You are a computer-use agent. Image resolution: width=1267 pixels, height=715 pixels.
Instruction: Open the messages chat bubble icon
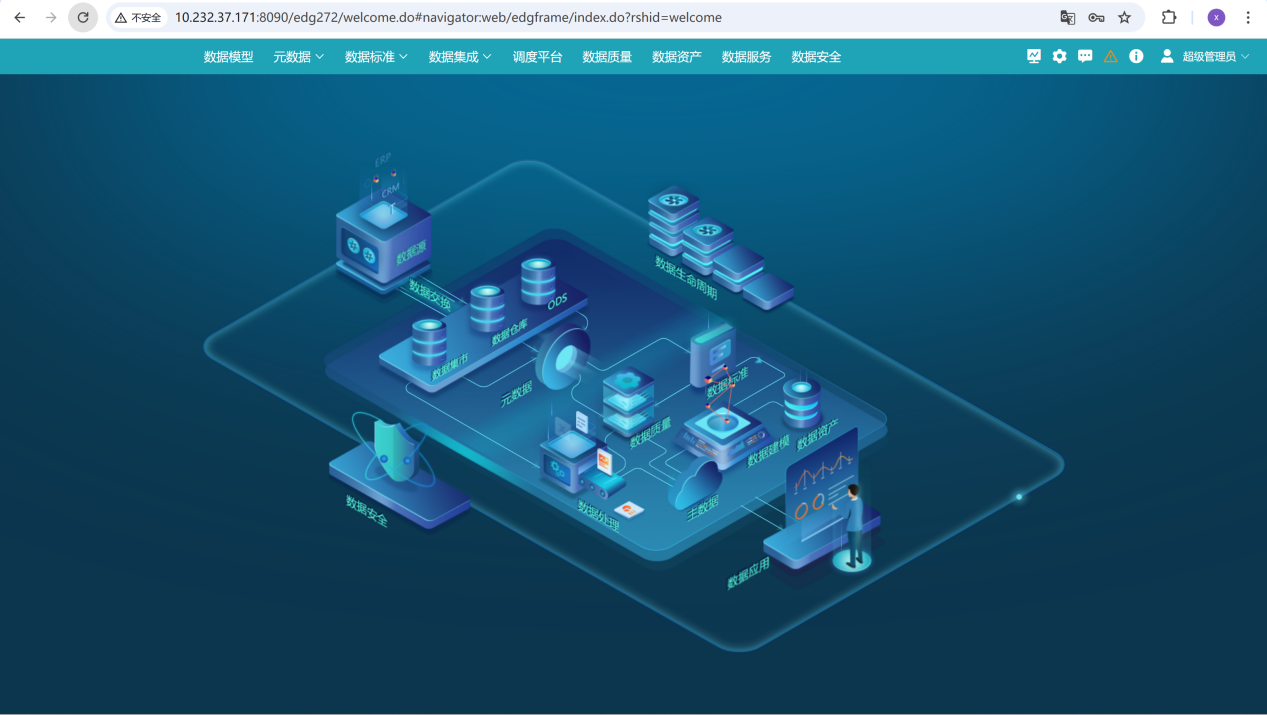coord(1085,57)
